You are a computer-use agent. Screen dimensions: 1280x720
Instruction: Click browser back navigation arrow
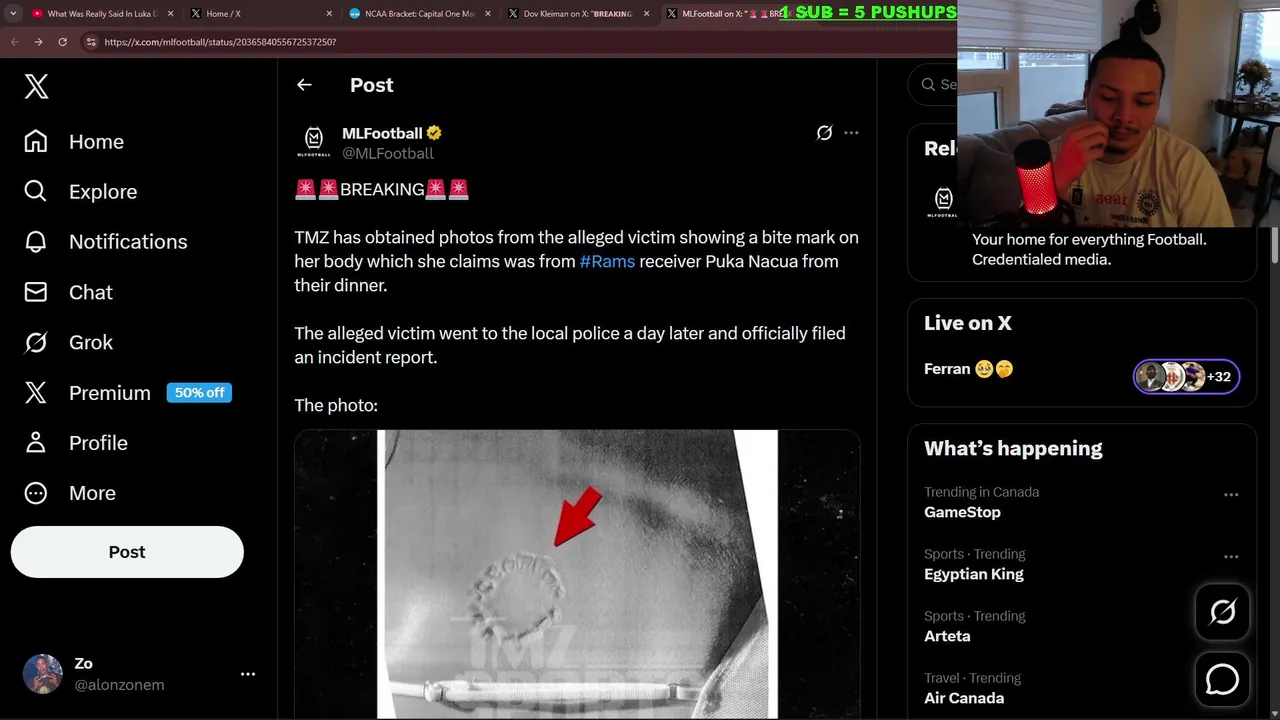14,42
